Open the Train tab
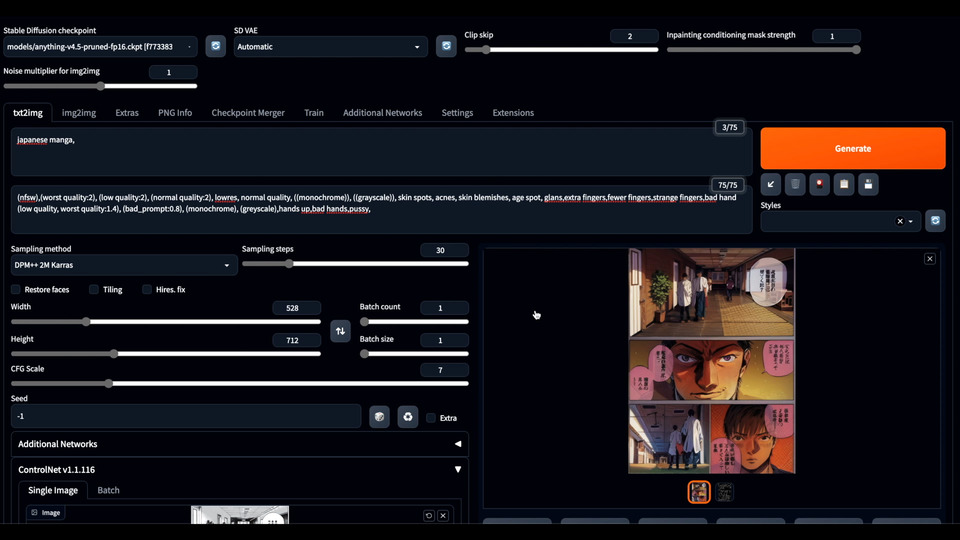The width and height of the screenshot is (960, 540). [x=314, y=113]
